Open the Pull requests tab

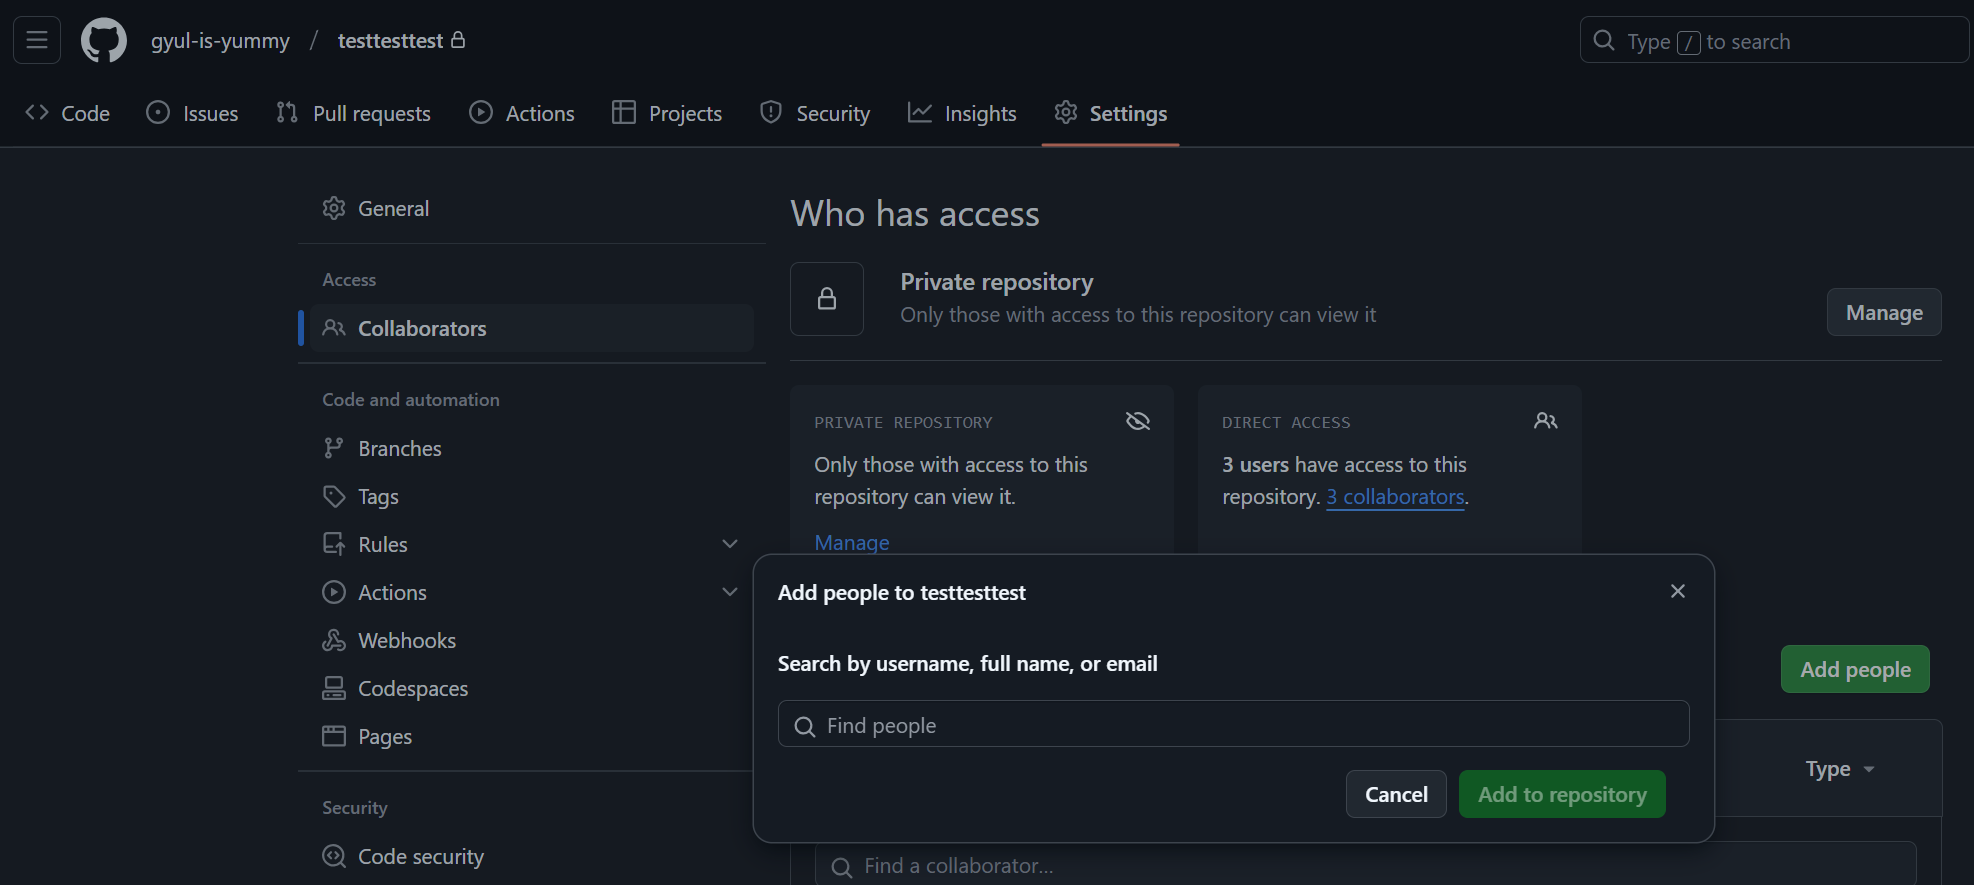pyautogui.click(x=353, y=113)
